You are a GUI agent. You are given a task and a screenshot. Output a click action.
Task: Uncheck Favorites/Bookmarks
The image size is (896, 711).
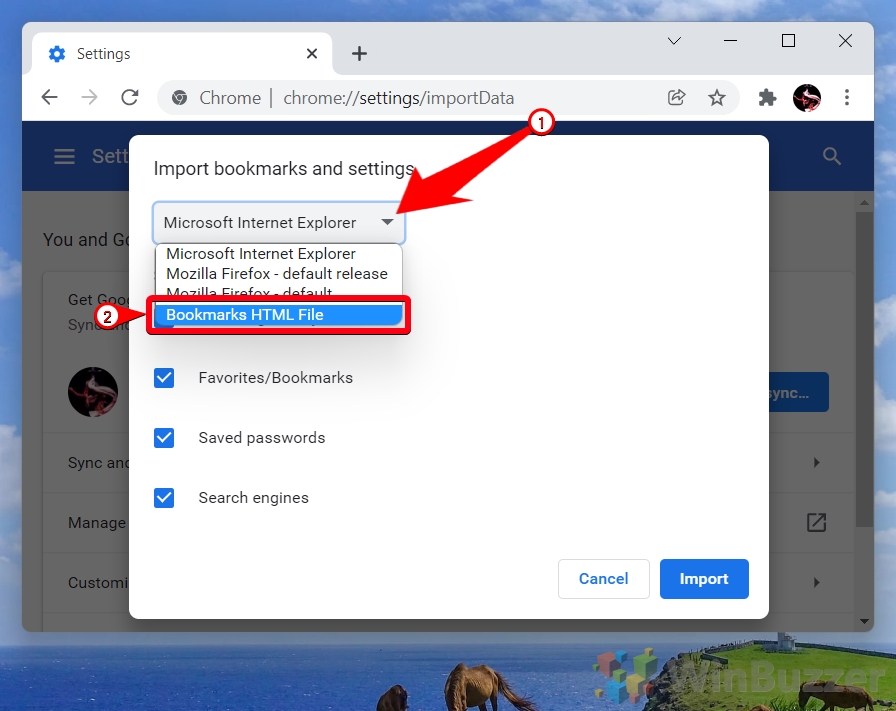click(163, 378)
